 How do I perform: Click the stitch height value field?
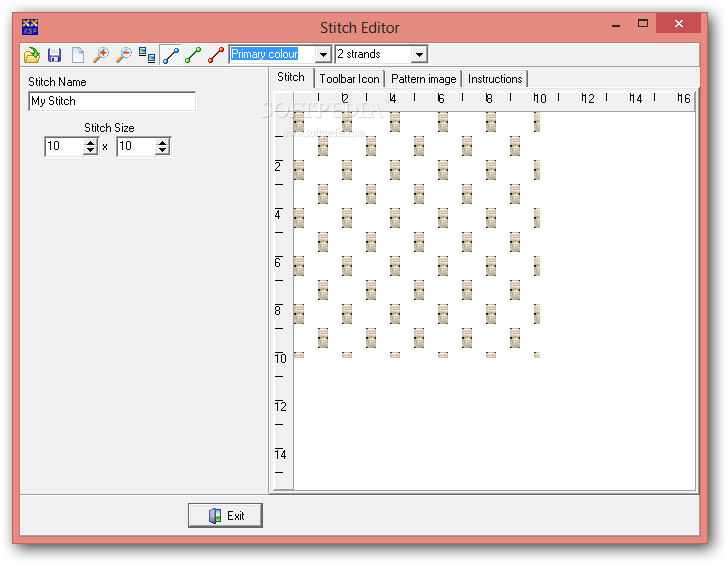[136, 146]
